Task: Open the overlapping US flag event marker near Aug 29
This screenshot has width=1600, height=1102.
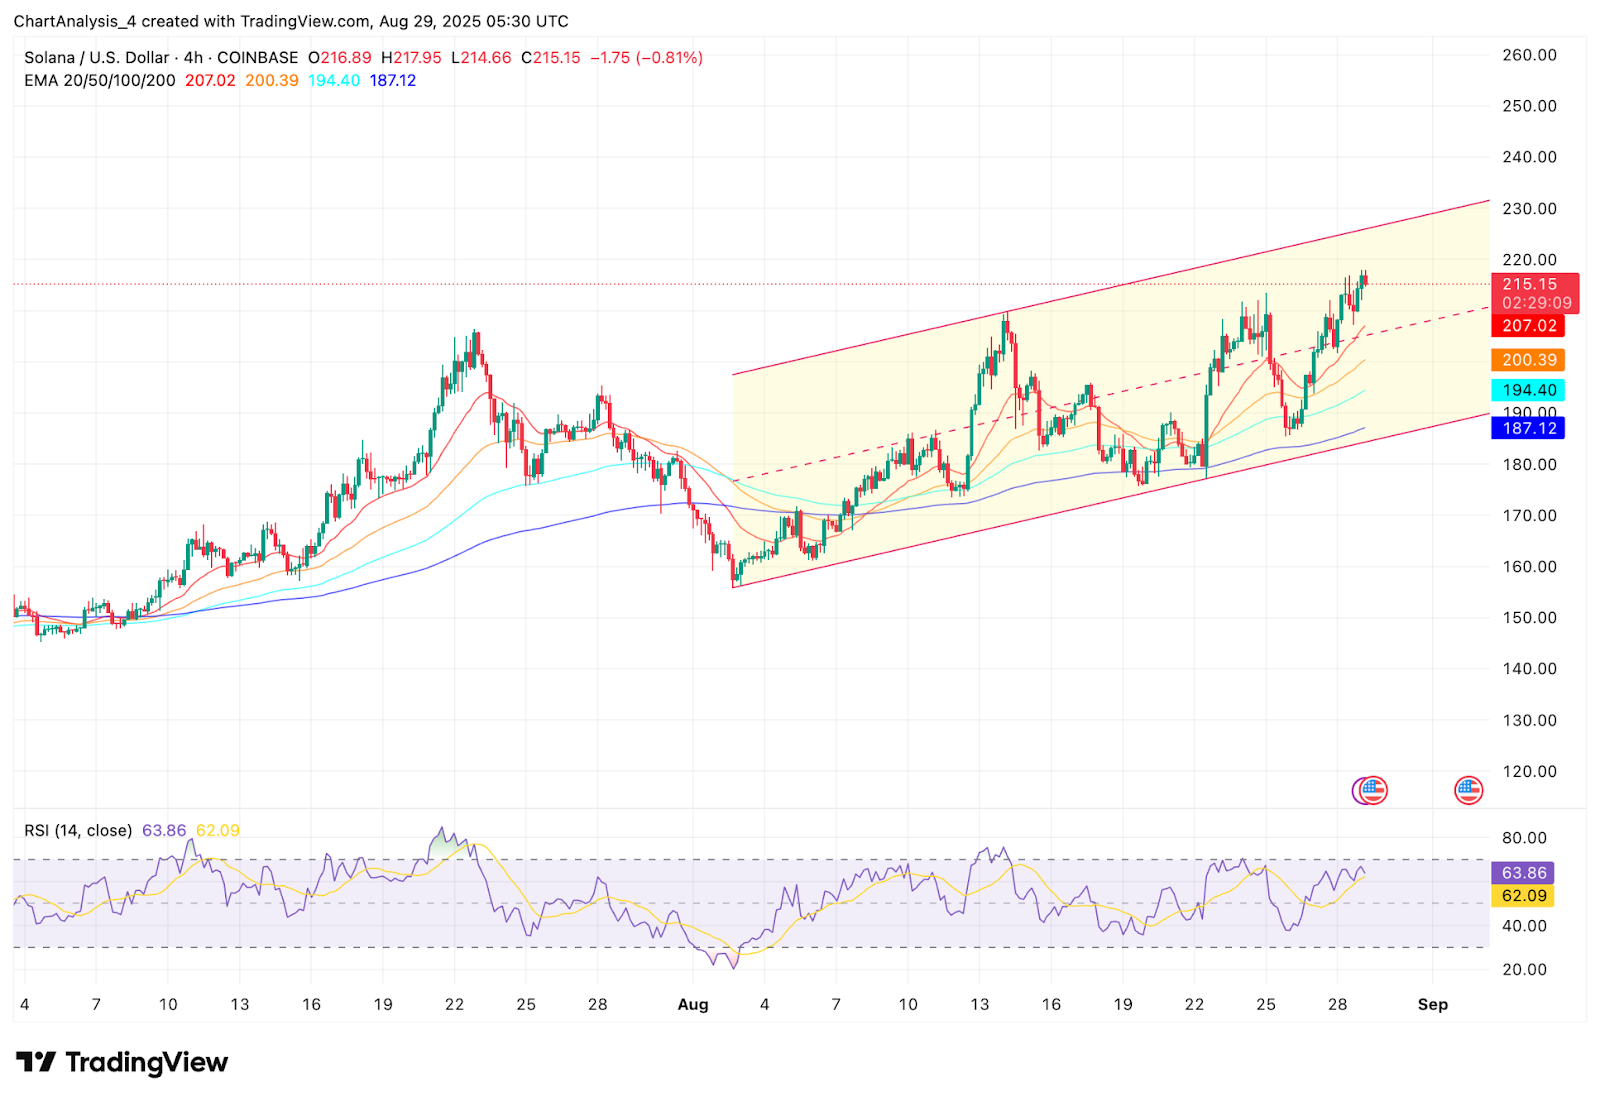Action: (1371, 790)
